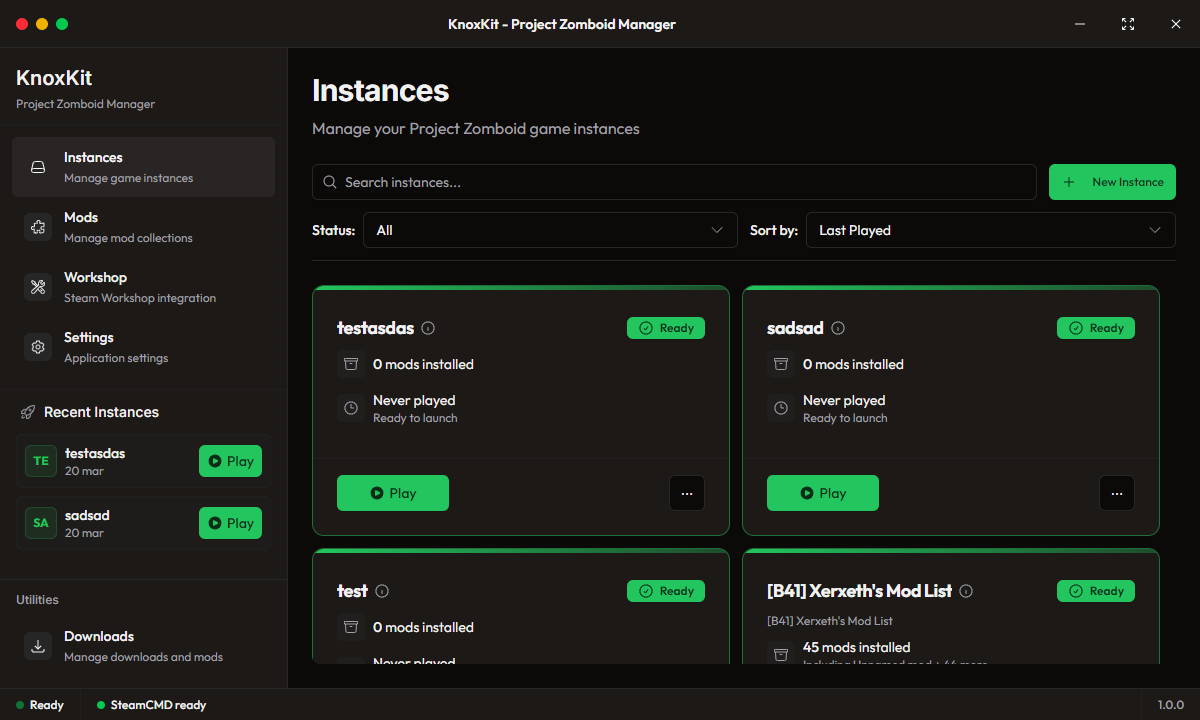This screenshot has height=720, width=1200.
Task: Open the Sort by Last Played dropdown
Action: (x=990, y=230)
